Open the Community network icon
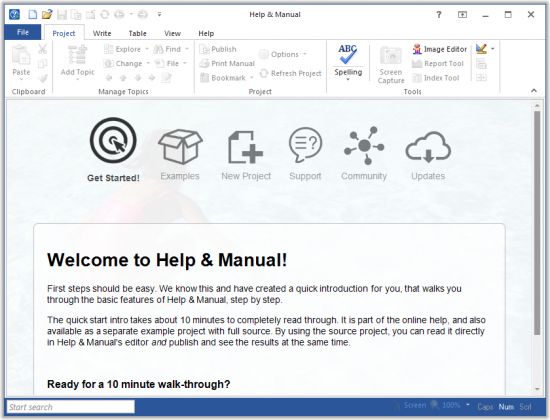Image resolution: width=550 pixels, height=420 pixels. click(364, 145)
